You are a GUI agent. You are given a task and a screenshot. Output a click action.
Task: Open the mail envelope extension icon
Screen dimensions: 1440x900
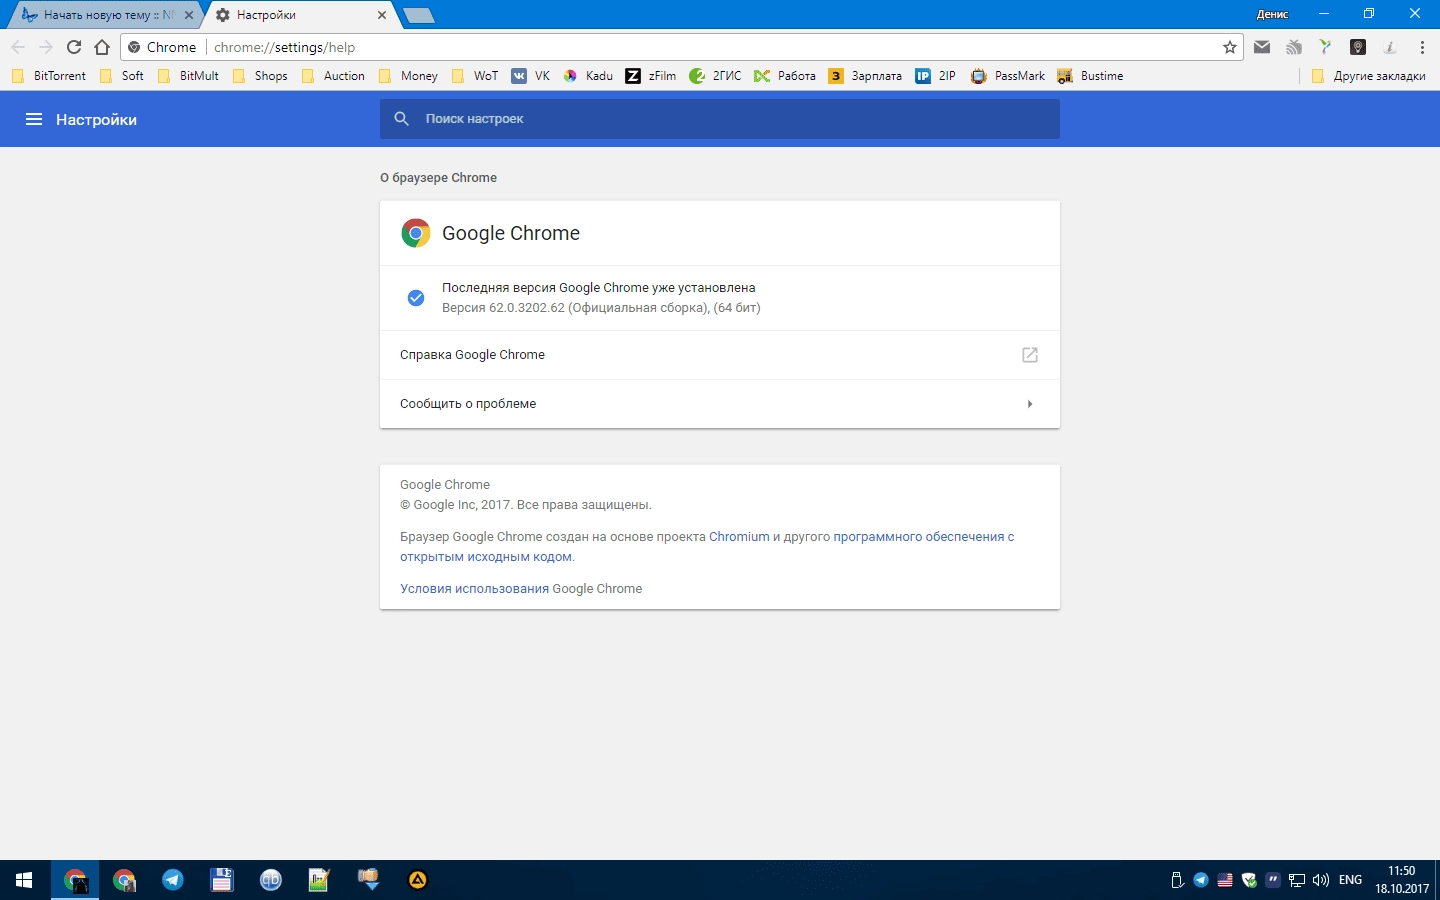click(x=1262, y=47)
